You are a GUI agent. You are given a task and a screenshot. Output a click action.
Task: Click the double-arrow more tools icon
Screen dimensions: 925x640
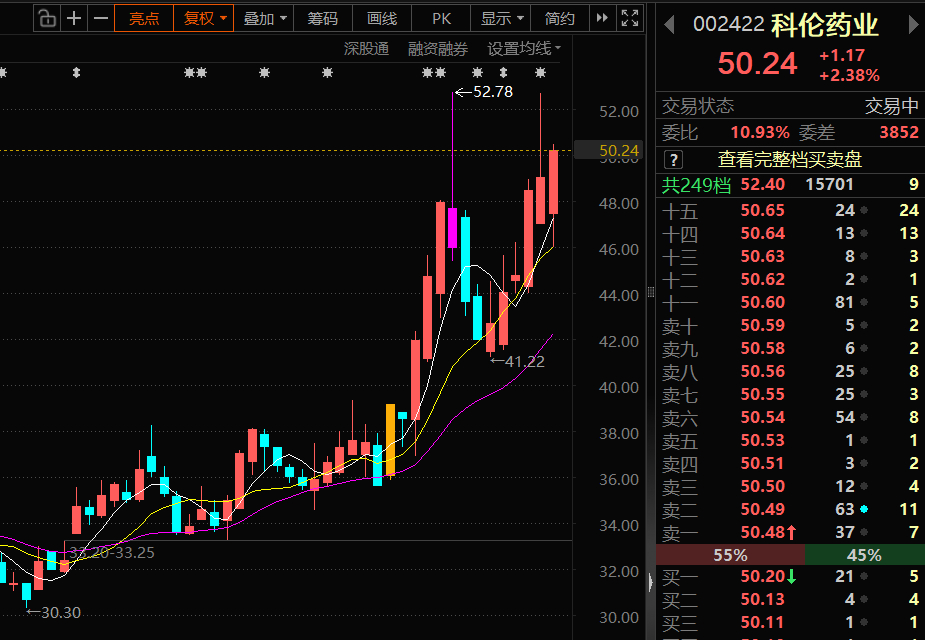click(602, 18)
